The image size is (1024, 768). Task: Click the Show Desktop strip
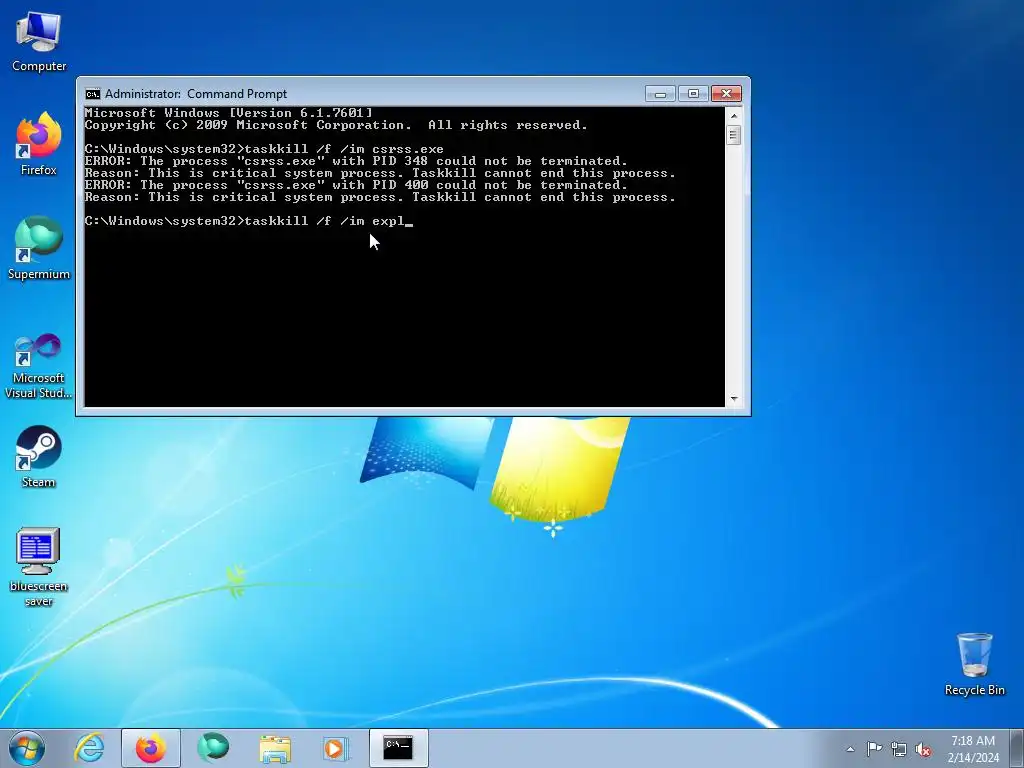pos(1017,748)
